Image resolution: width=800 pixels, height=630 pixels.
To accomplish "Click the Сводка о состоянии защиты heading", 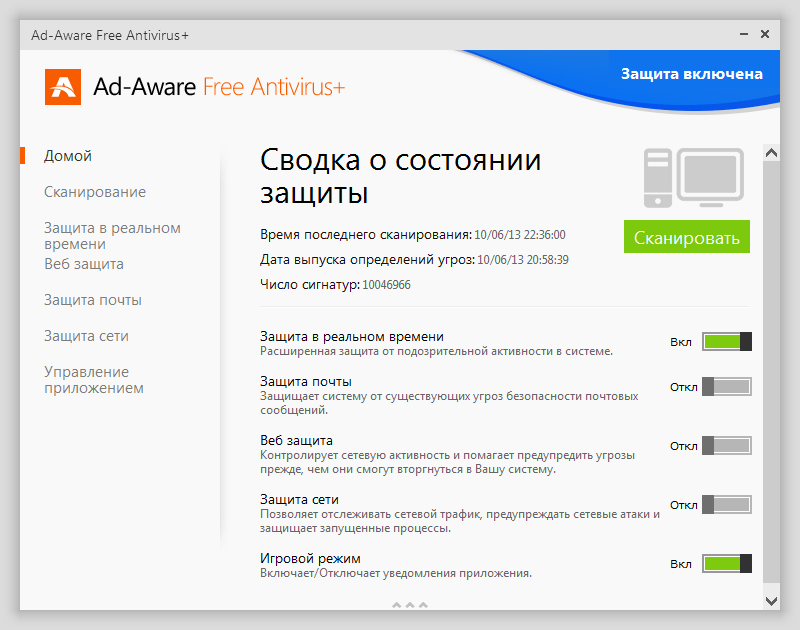I will 401,176.
